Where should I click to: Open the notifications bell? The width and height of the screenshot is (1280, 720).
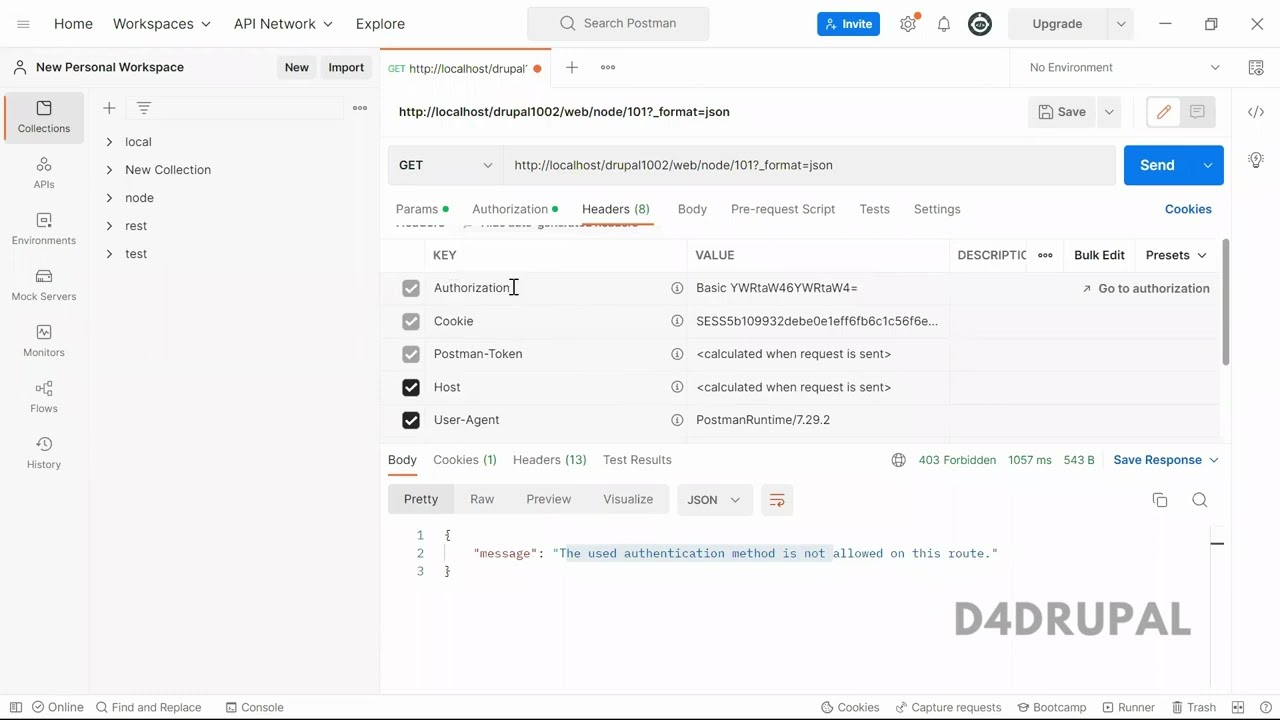(944, 24)
